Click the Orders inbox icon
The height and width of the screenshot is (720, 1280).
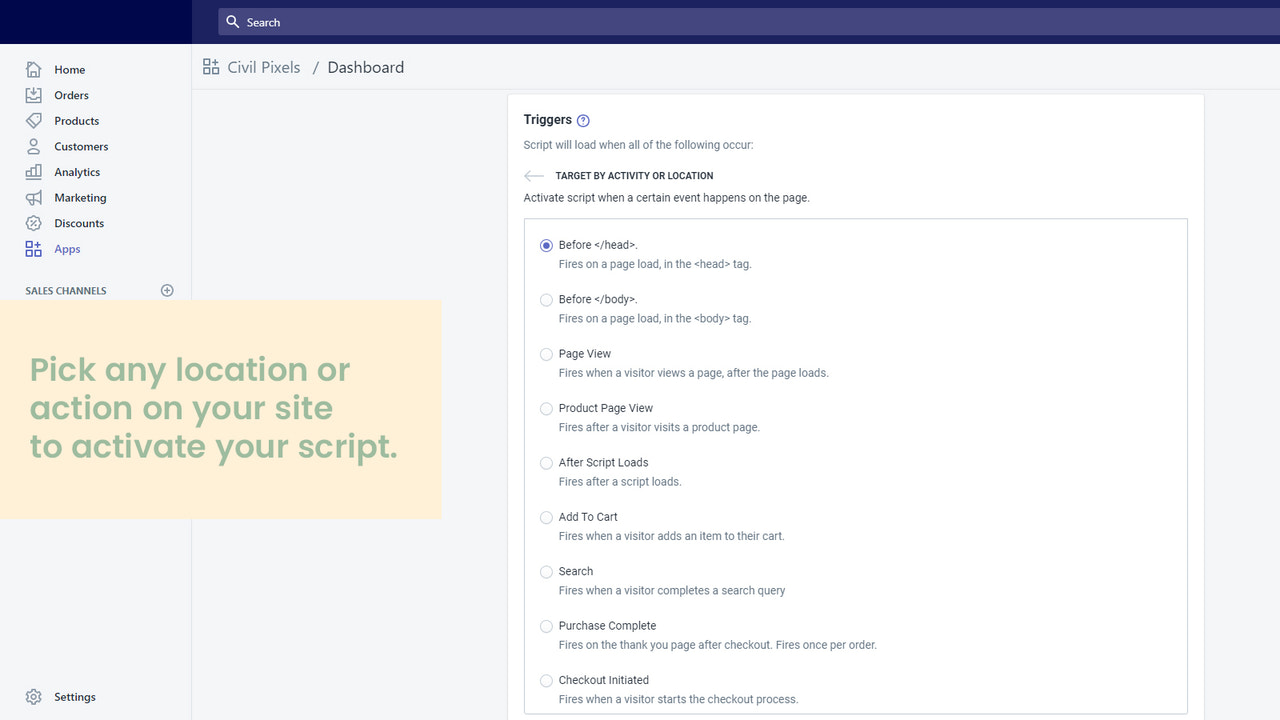click(x=34, y=95)
